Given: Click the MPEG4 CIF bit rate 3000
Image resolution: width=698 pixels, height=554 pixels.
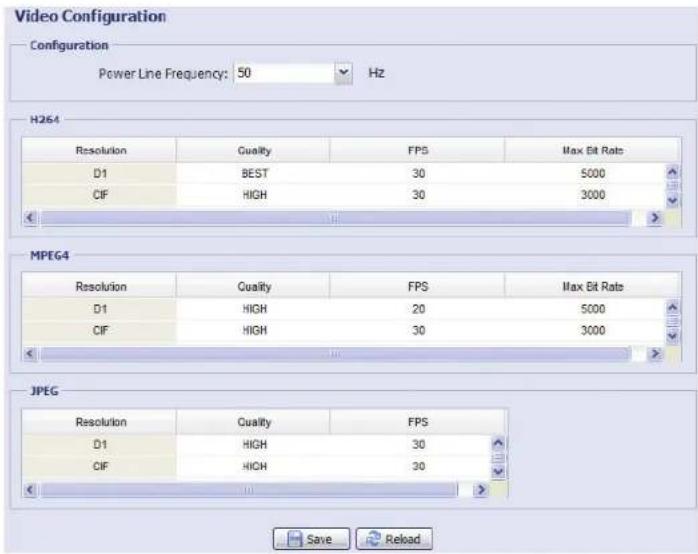Looking at the screenshot, I should click(x=592, y=331).
